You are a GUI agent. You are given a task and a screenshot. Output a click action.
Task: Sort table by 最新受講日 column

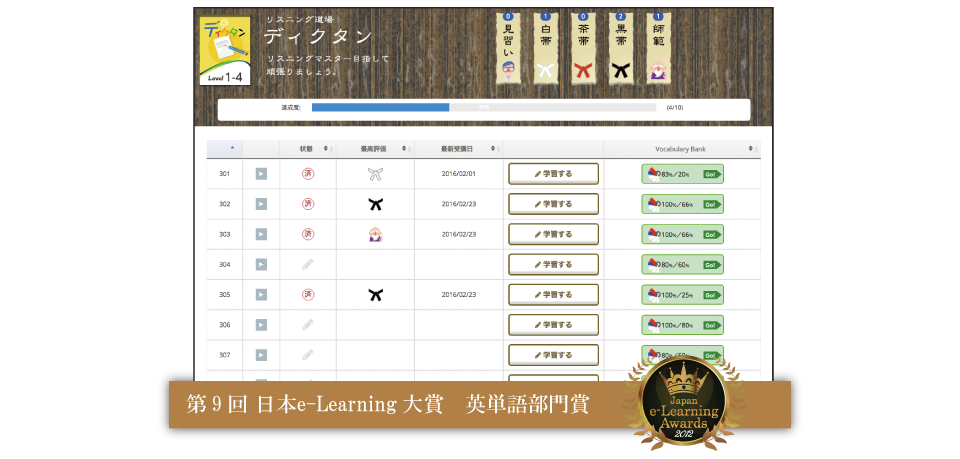click(459, 149)
